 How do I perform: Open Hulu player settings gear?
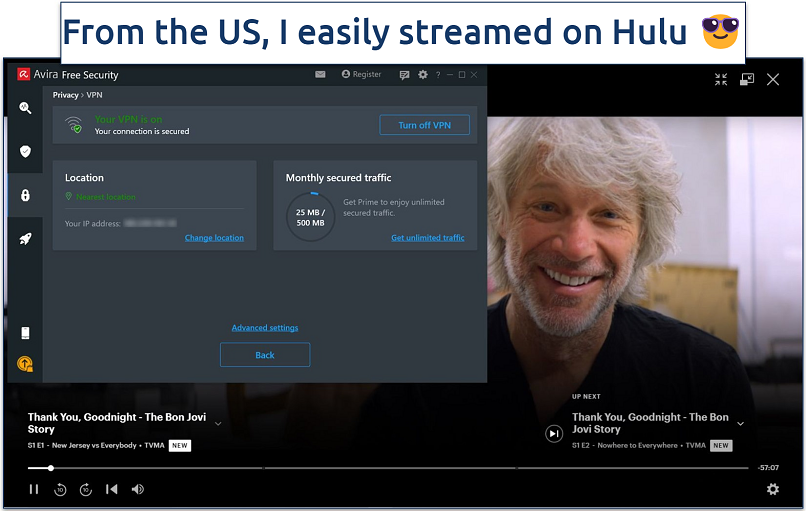(772, 489)
